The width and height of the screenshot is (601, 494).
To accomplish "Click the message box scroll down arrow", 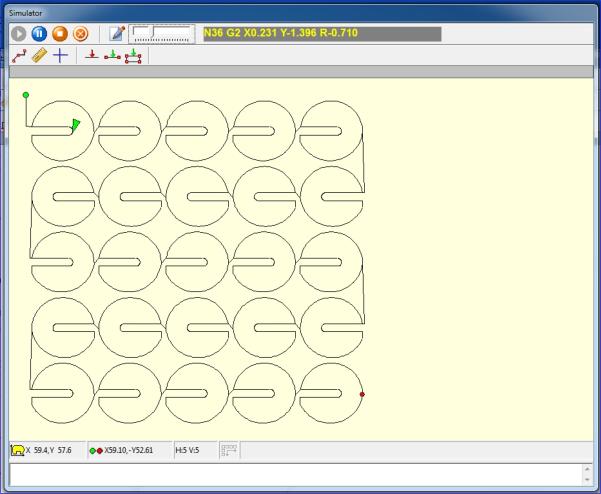I will point(587,480).
